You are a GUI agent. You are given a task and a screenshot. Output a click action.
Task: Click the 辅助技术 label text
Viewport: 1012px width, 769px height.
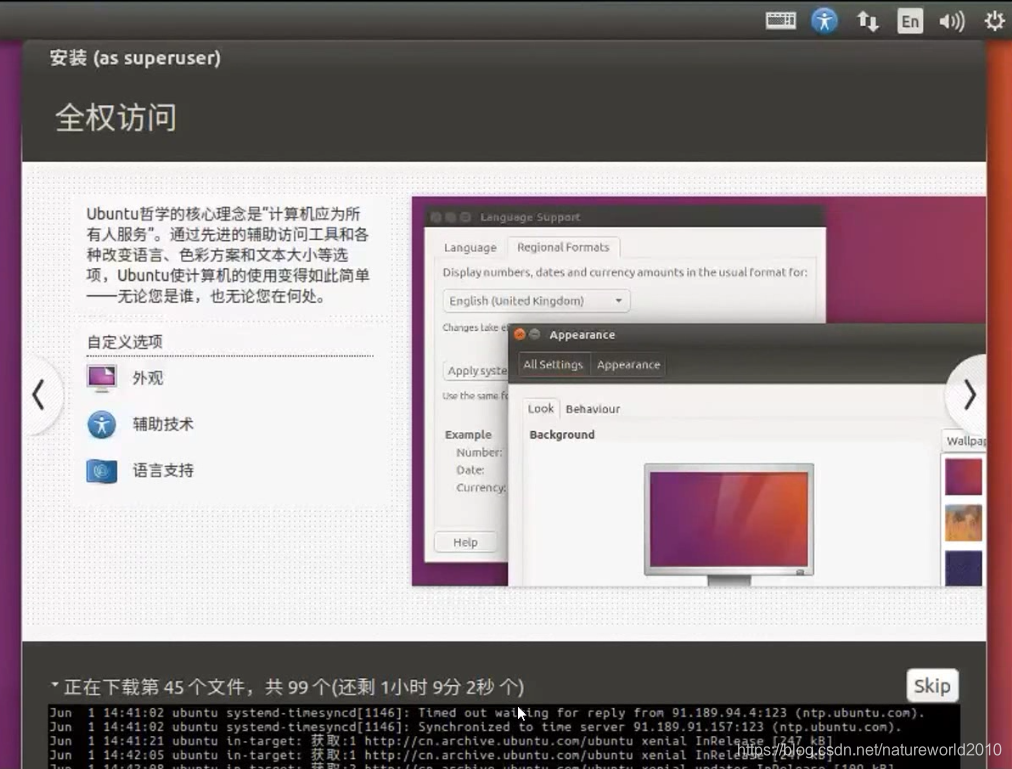pyautogui.click(x=163, y=424)
